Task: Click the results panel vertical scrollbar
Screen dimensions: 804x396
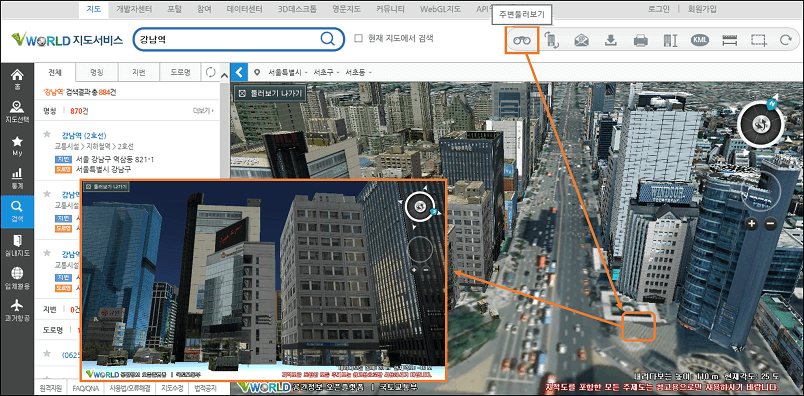Action: [224, 231]
